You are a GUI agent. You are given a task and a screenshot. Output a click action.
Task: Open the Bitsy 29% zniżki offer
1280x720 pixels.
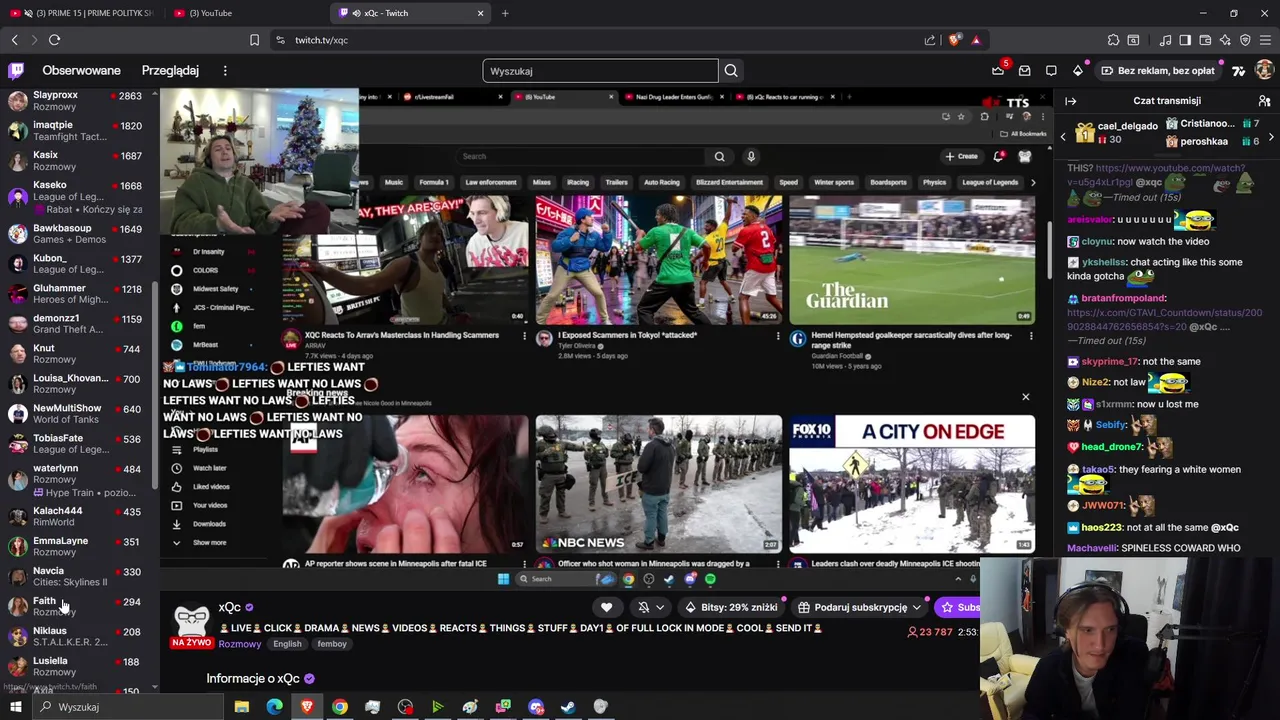click(x=731, y=607)
